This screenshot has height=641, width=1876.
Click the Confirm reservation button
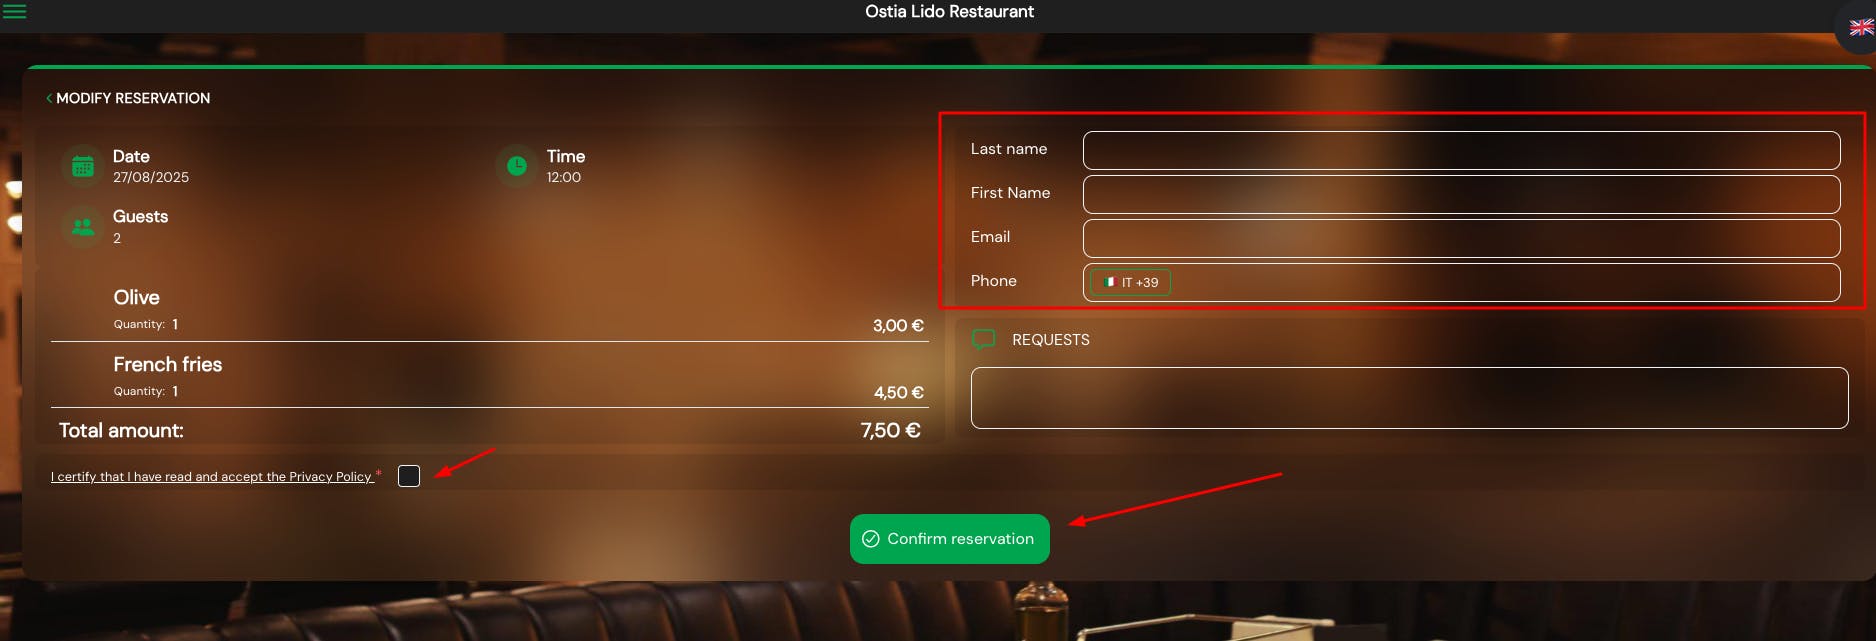[x=950, y=539]
